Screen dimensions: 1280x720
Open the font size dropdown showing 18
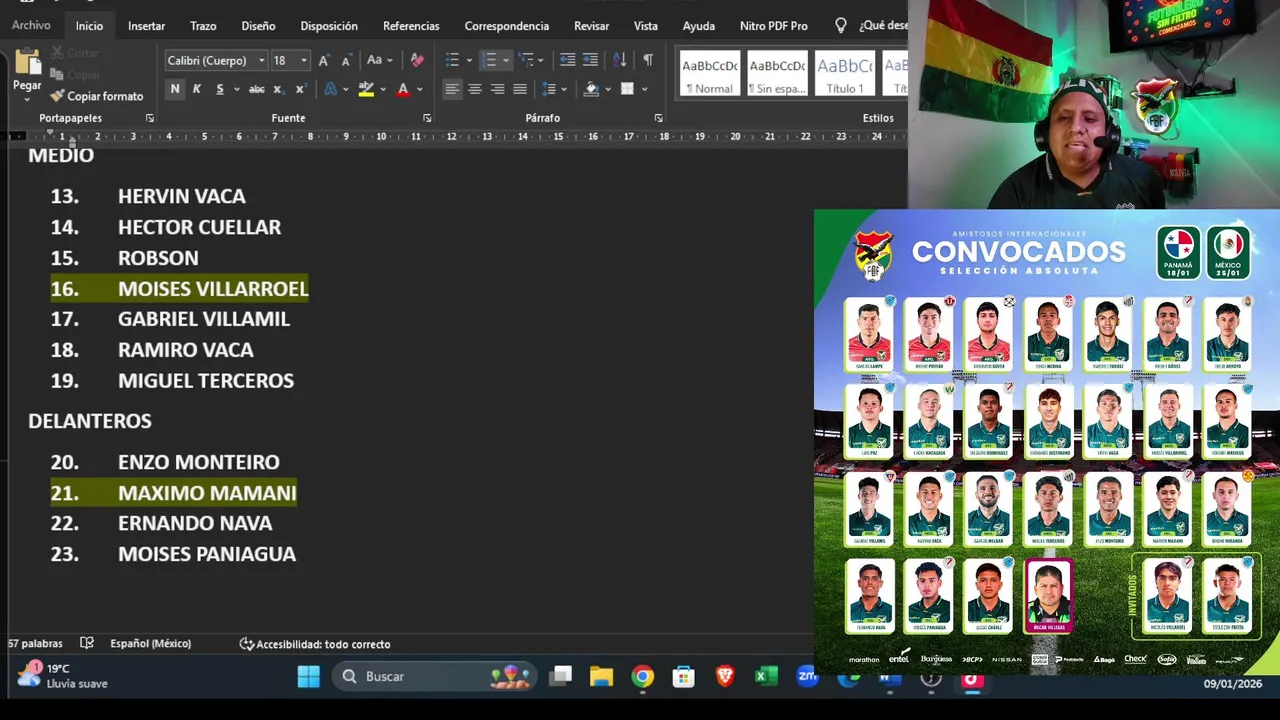point(304,61)
